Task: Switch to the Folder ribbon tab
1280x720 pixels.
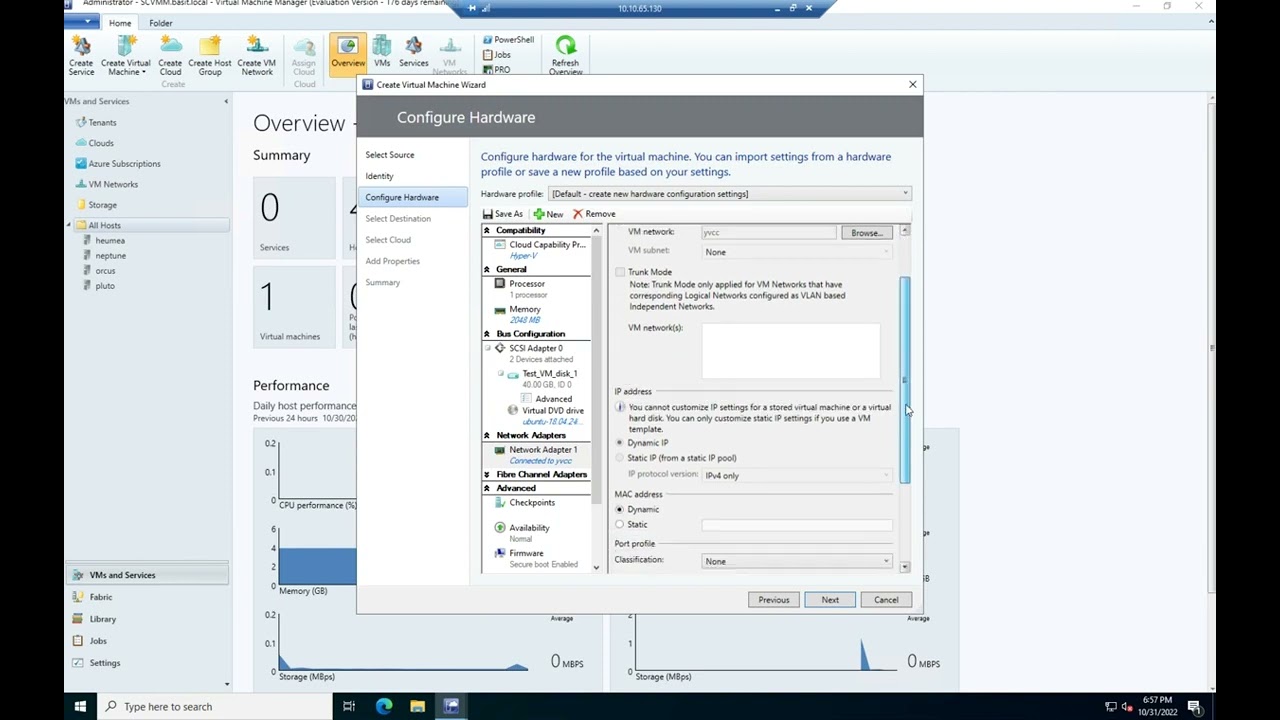Action: 161,23
